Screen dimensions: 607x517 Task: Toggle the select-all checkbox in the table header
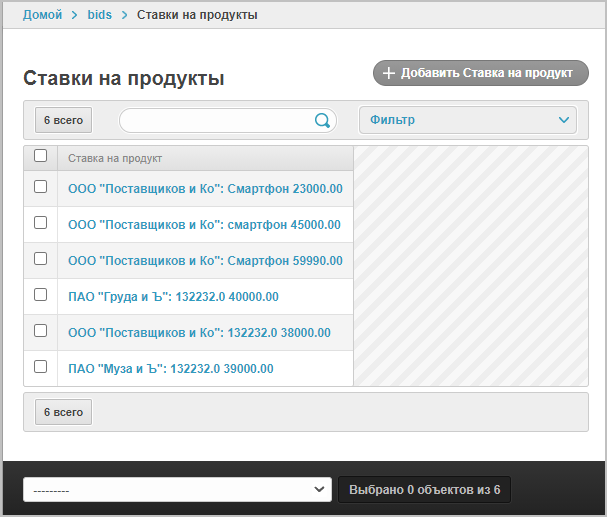41,156
